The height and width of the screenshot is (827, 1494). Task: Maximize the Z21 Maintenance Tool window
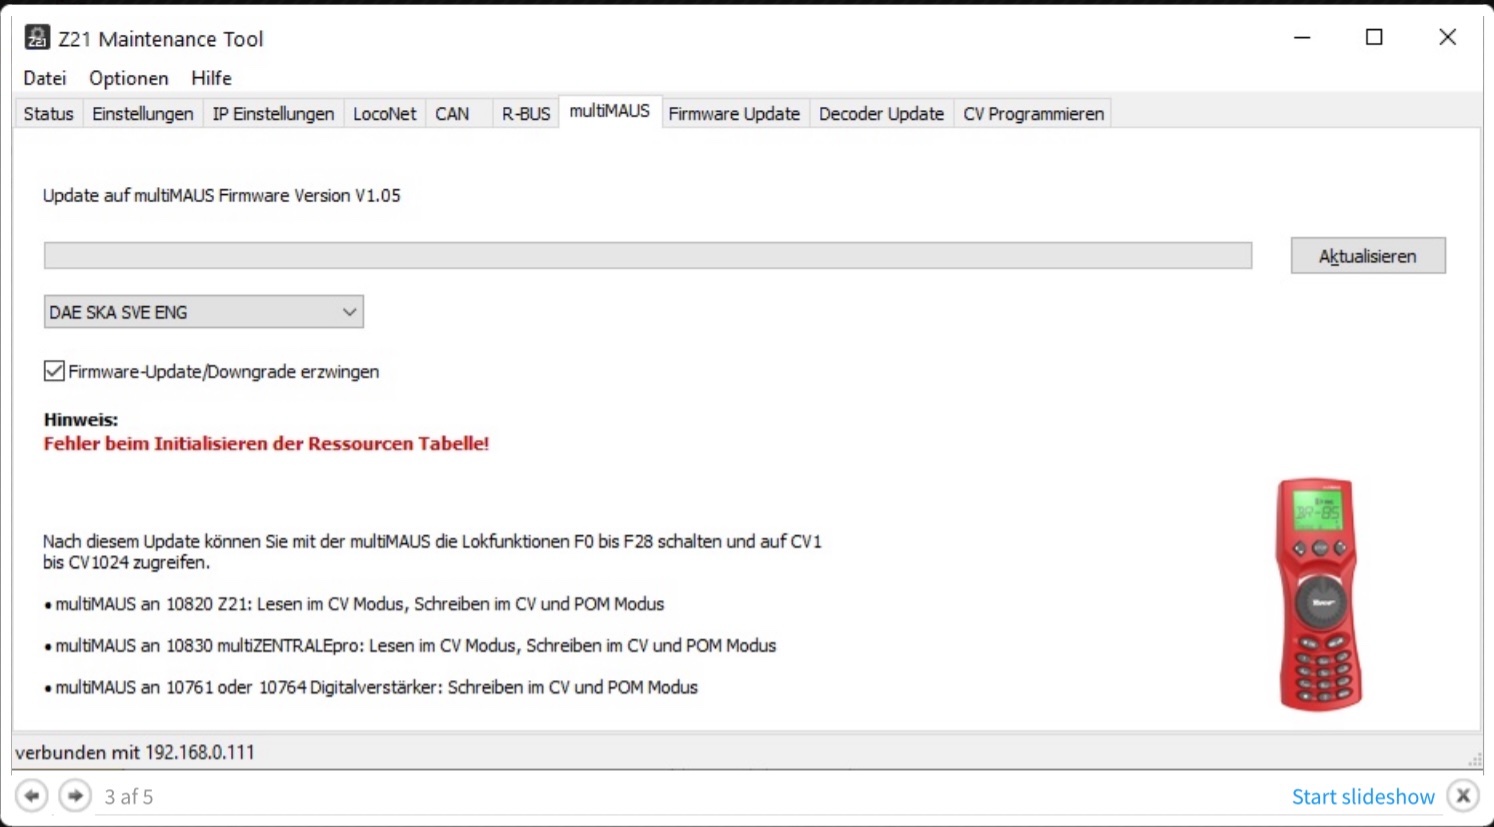[x=1374, y=38]
